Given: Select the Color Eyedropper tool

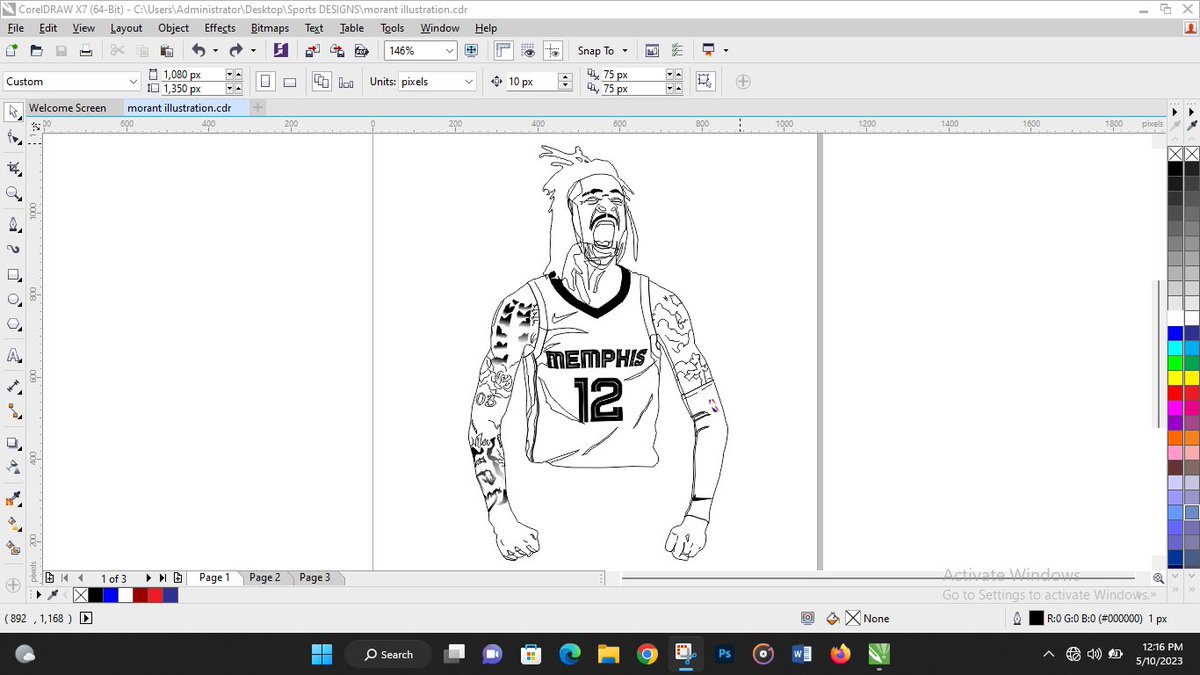Looking at the screenshot, I should click(x=14, y=499).
